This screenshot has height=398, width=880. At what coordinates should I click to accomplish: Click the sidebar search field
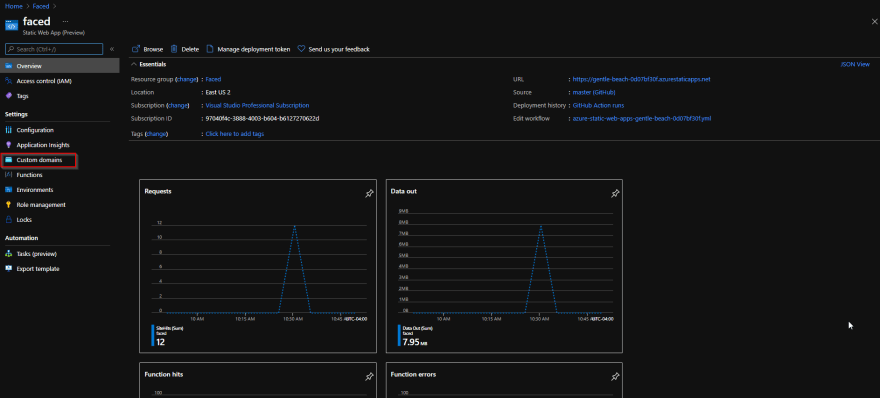[54, 49]
